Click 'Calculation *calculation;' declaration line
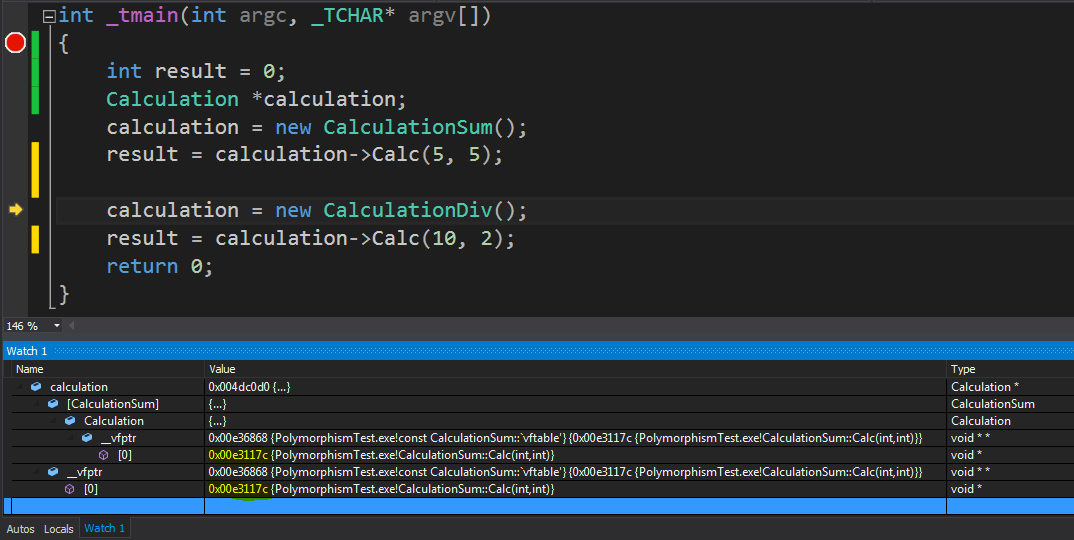Viewport: 1074px width, 540px height. pyautogui.click(x=256, y=99)
